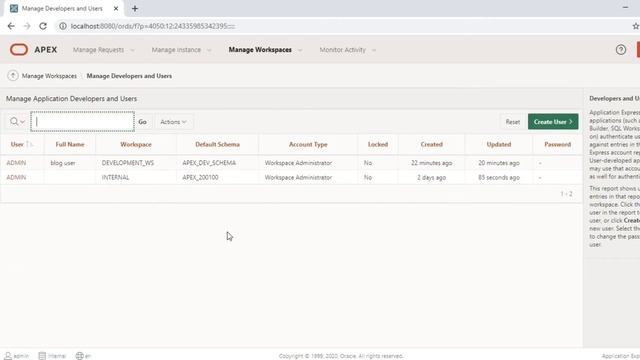Viewport: 640px width, 360px height.
Task: Open ADMIN user of INTERNAL workspace
Action: 16,178
